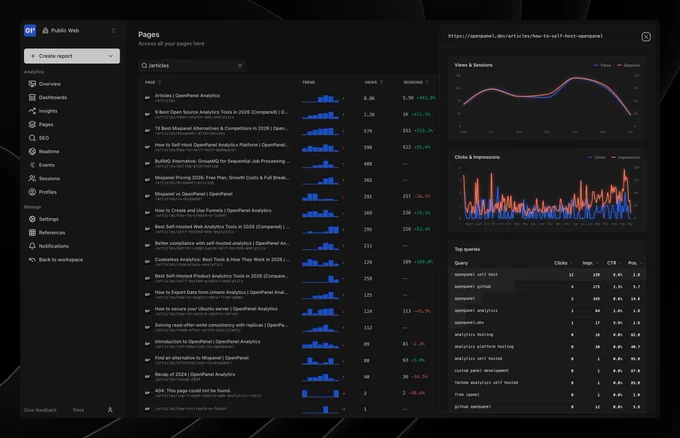Click the analytics platform hosting query row

[546, 346]
